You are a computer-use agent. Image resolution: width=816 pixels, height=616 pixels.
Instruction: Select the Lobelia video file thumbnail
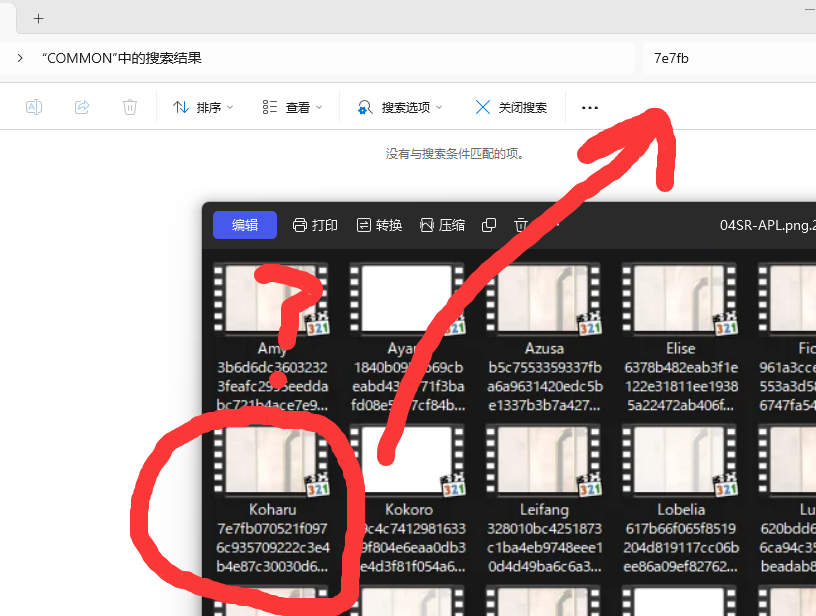click(x=680, y=460)
